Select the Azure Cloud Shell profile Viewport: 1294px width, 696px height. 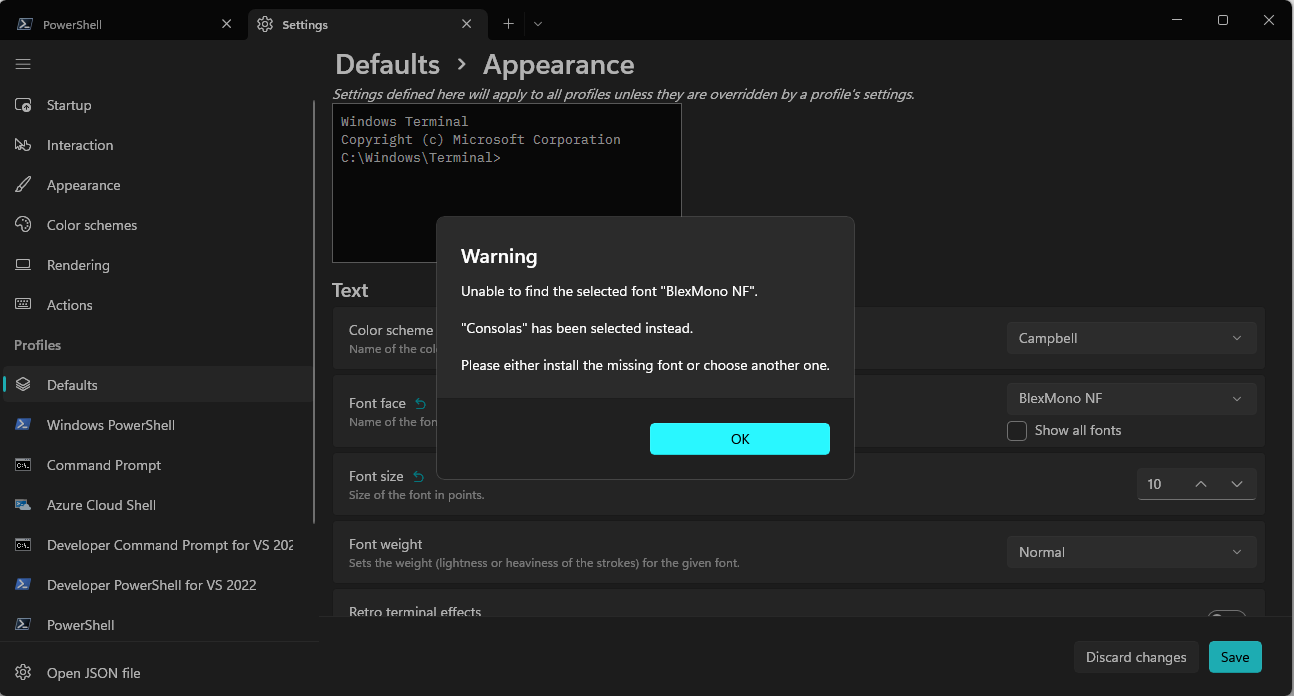coord(157,505)
